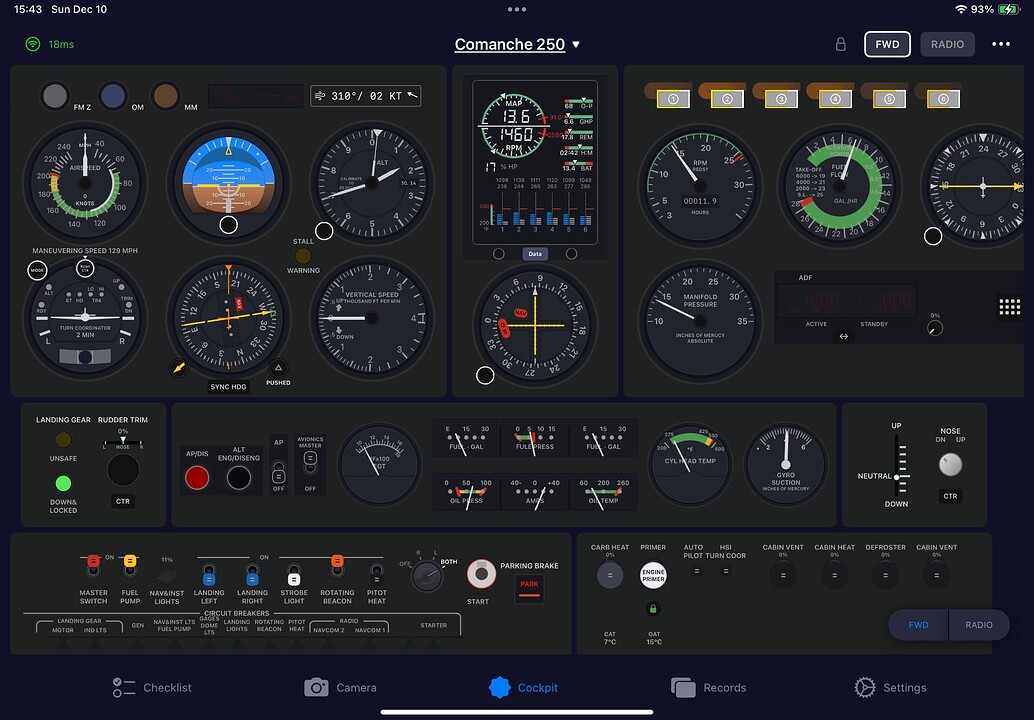
Task: Open the Checklist tab
Action: [153, 687]
